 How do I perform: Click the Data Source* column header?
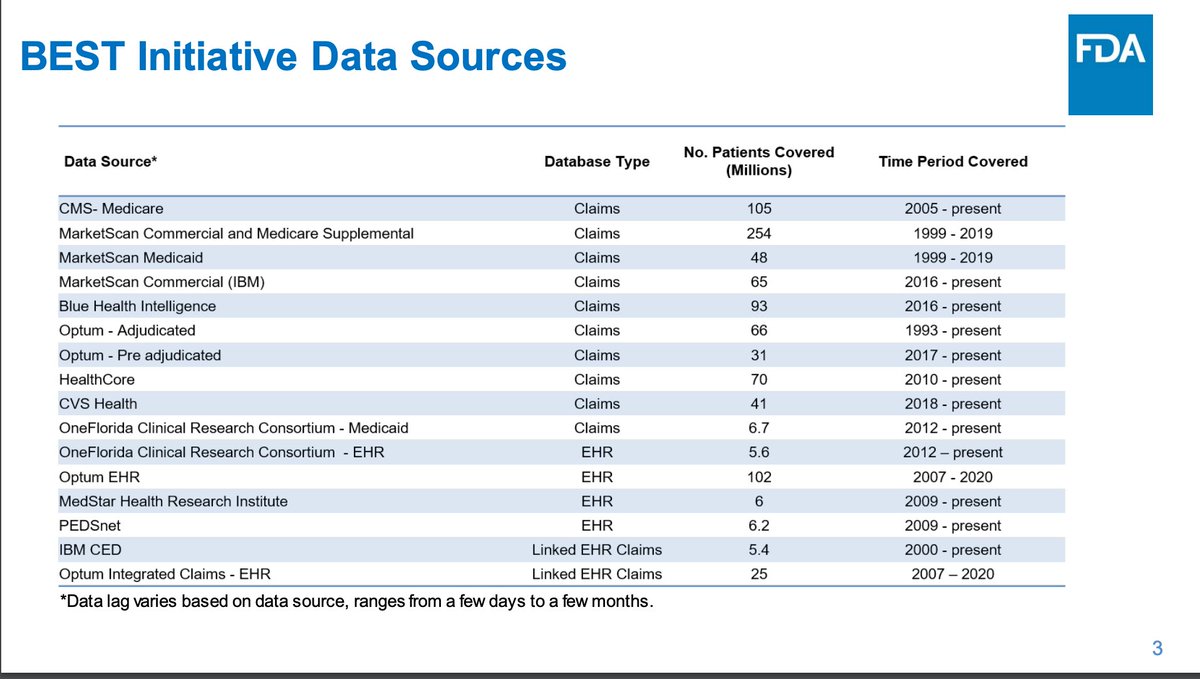click(111, 161)
